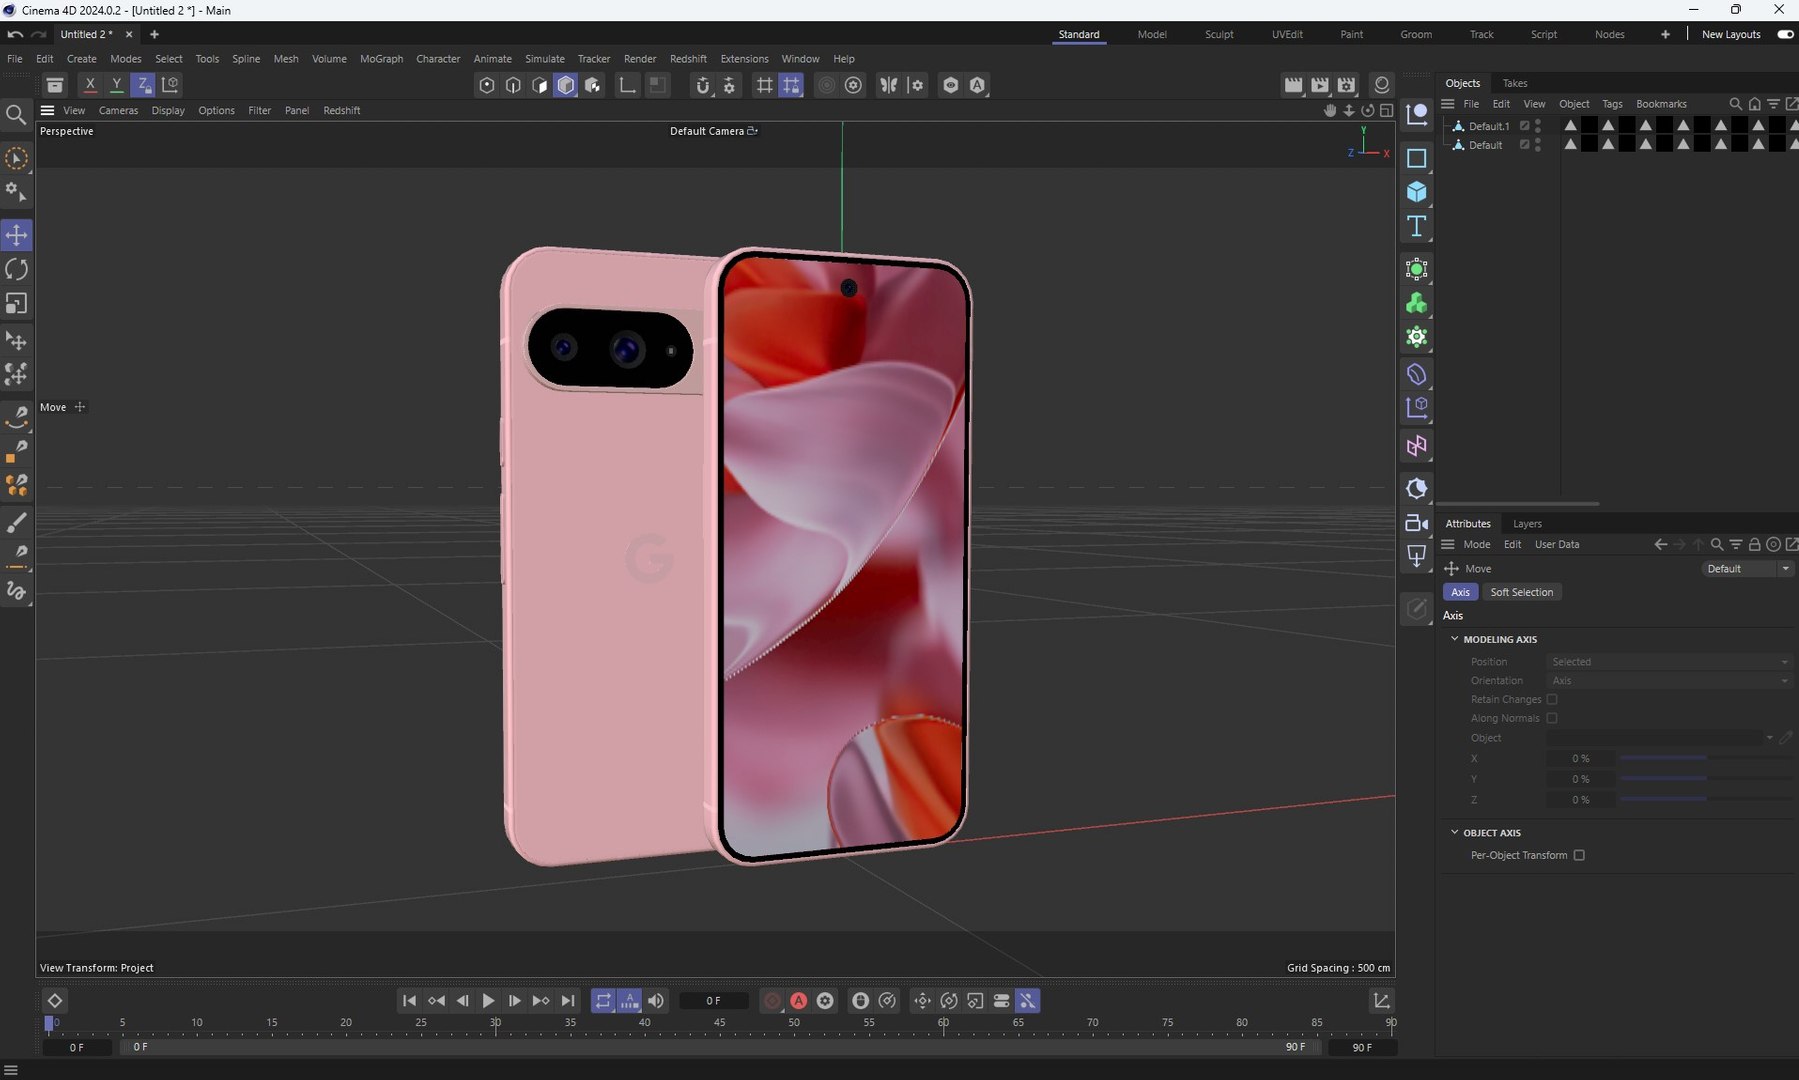Open the MoGraph menu
This screenshot has width=1799, height=1080.
(x=381, y=59)
